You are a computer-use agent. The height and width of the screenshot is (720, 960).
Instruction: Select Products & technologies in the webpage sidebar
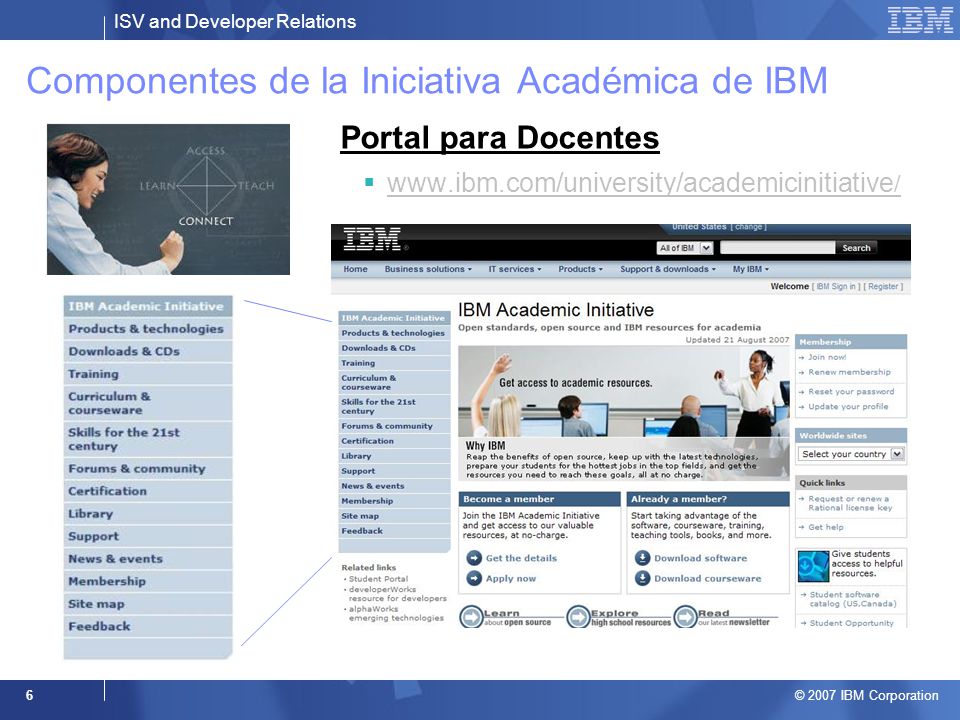pyautogui.click(x=393, y=333)
